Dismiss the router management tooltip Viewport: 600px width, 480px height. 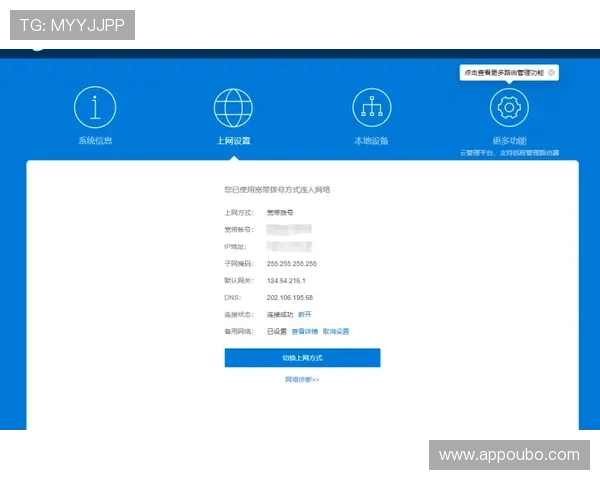(x=551, y=72)
